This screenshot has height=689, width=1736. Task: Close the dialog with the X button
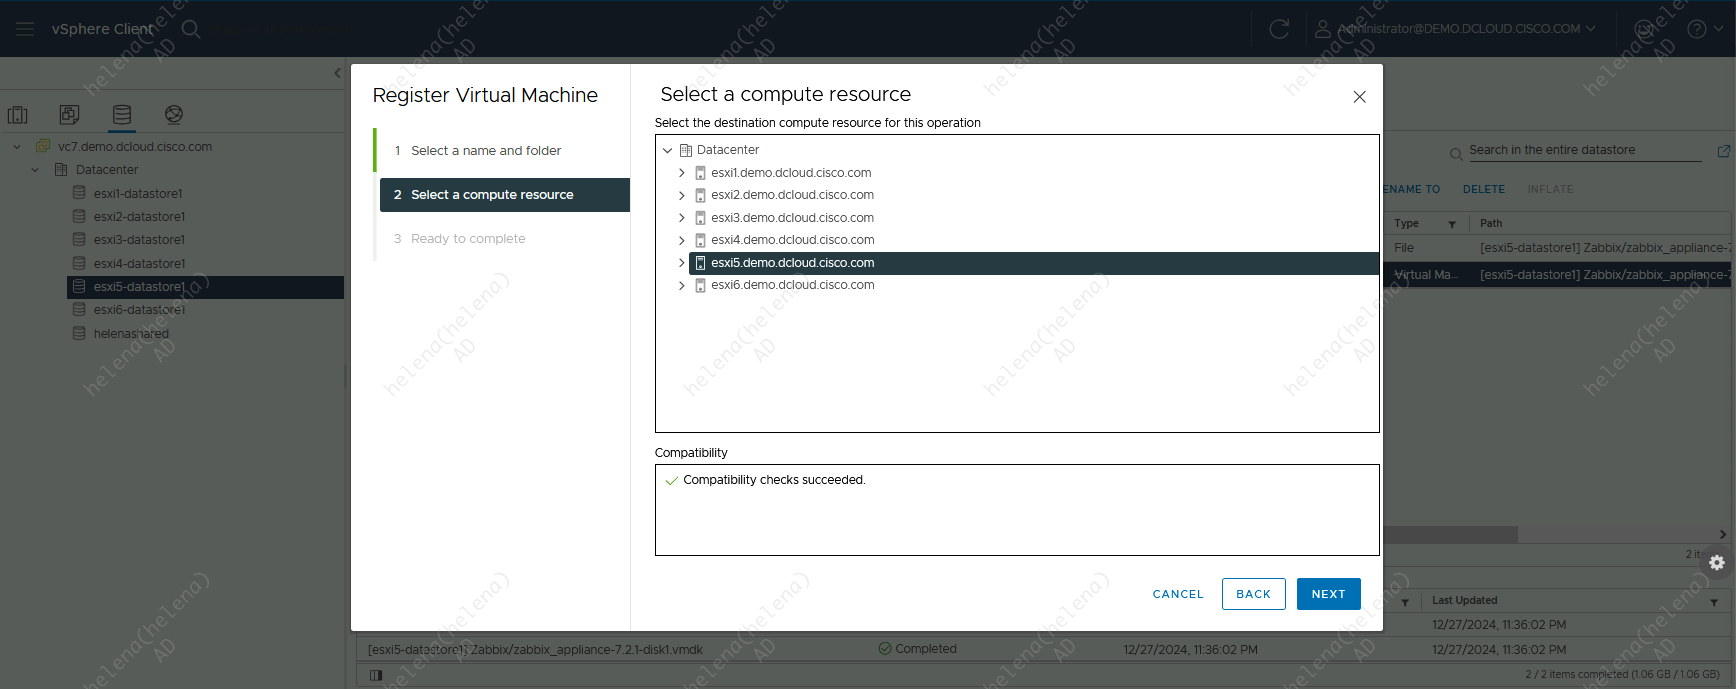coord(1359,97)
